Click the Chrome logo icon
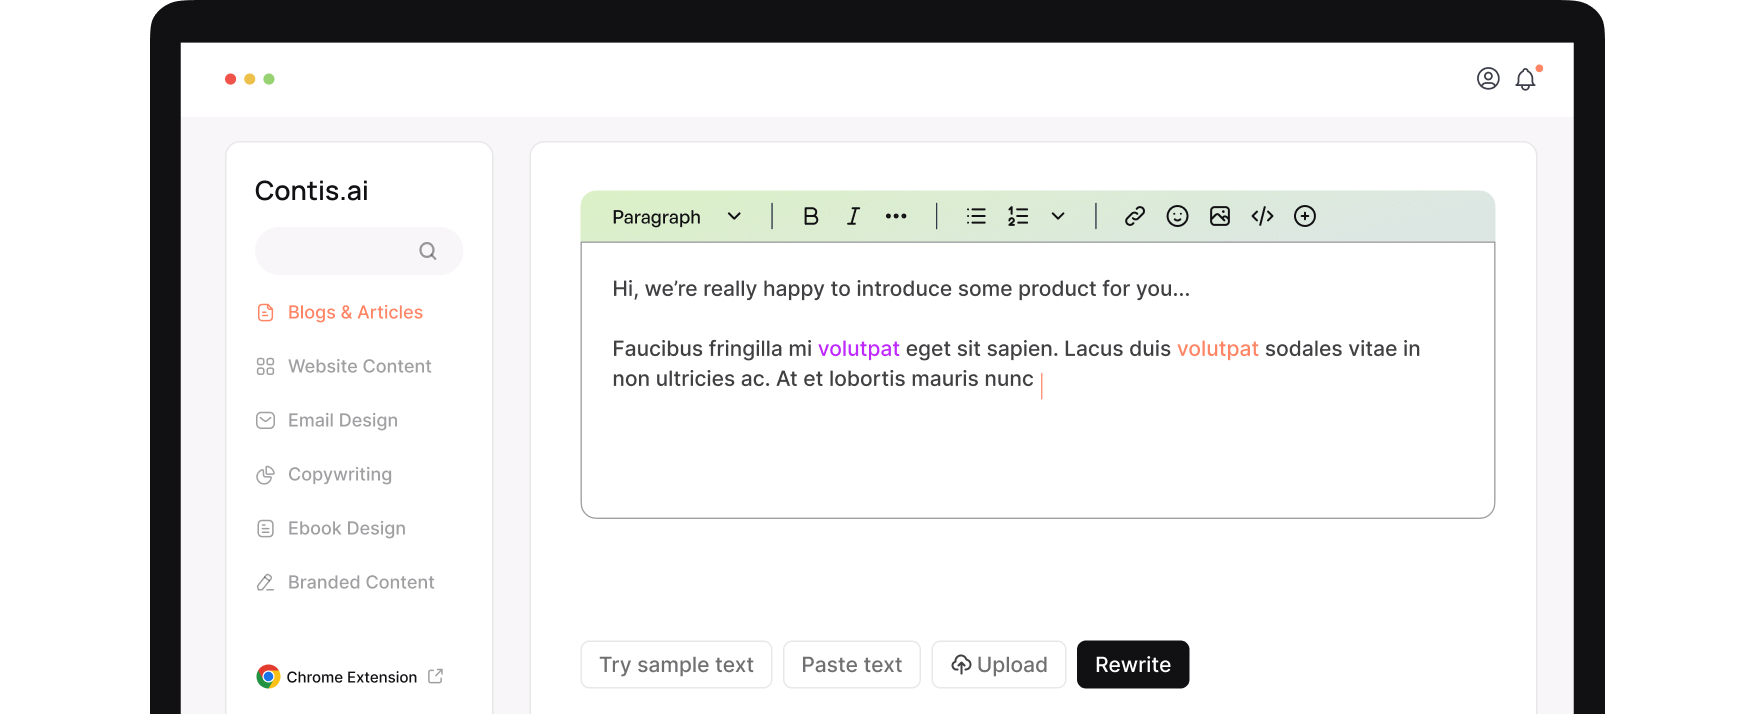The height and width of the screenshot is (714, 1755). [x=268, y=677]
